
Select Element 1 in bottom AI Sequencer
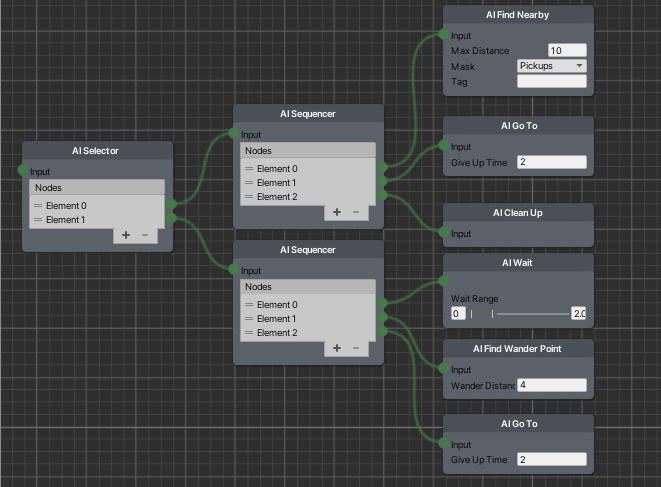(x=308, y=318)
